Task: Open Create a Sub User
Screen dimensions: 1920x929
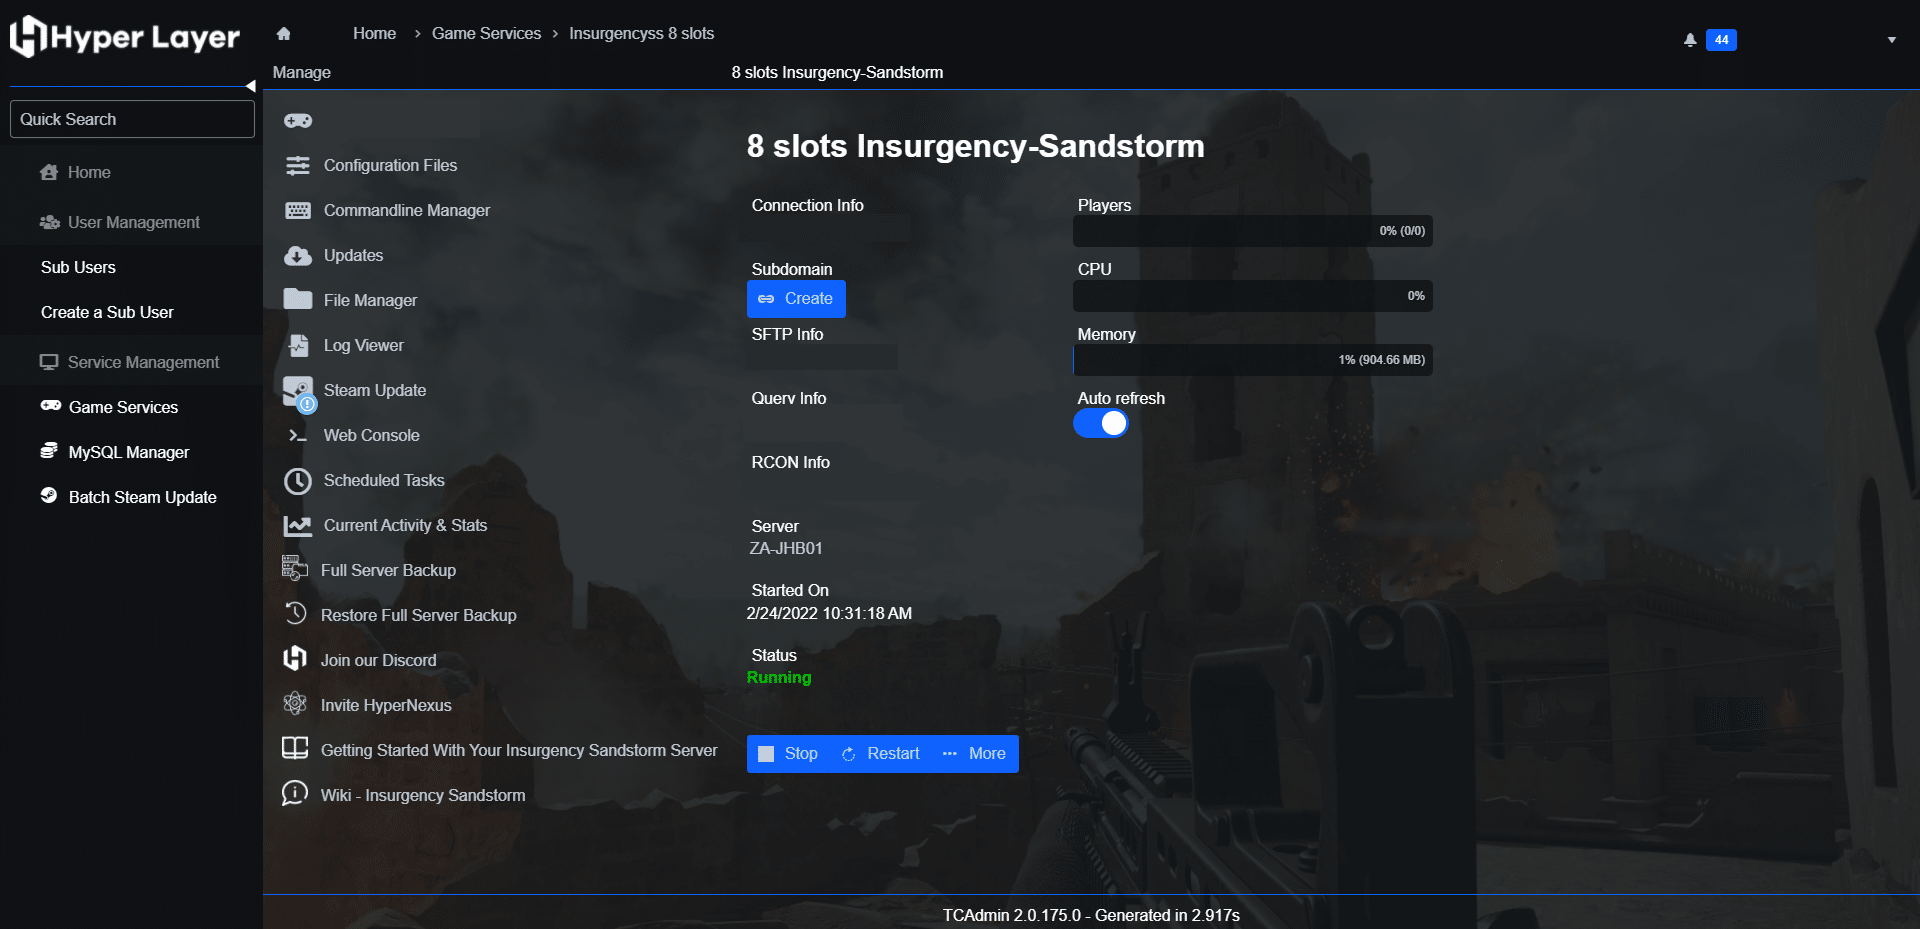Action: 107,312
